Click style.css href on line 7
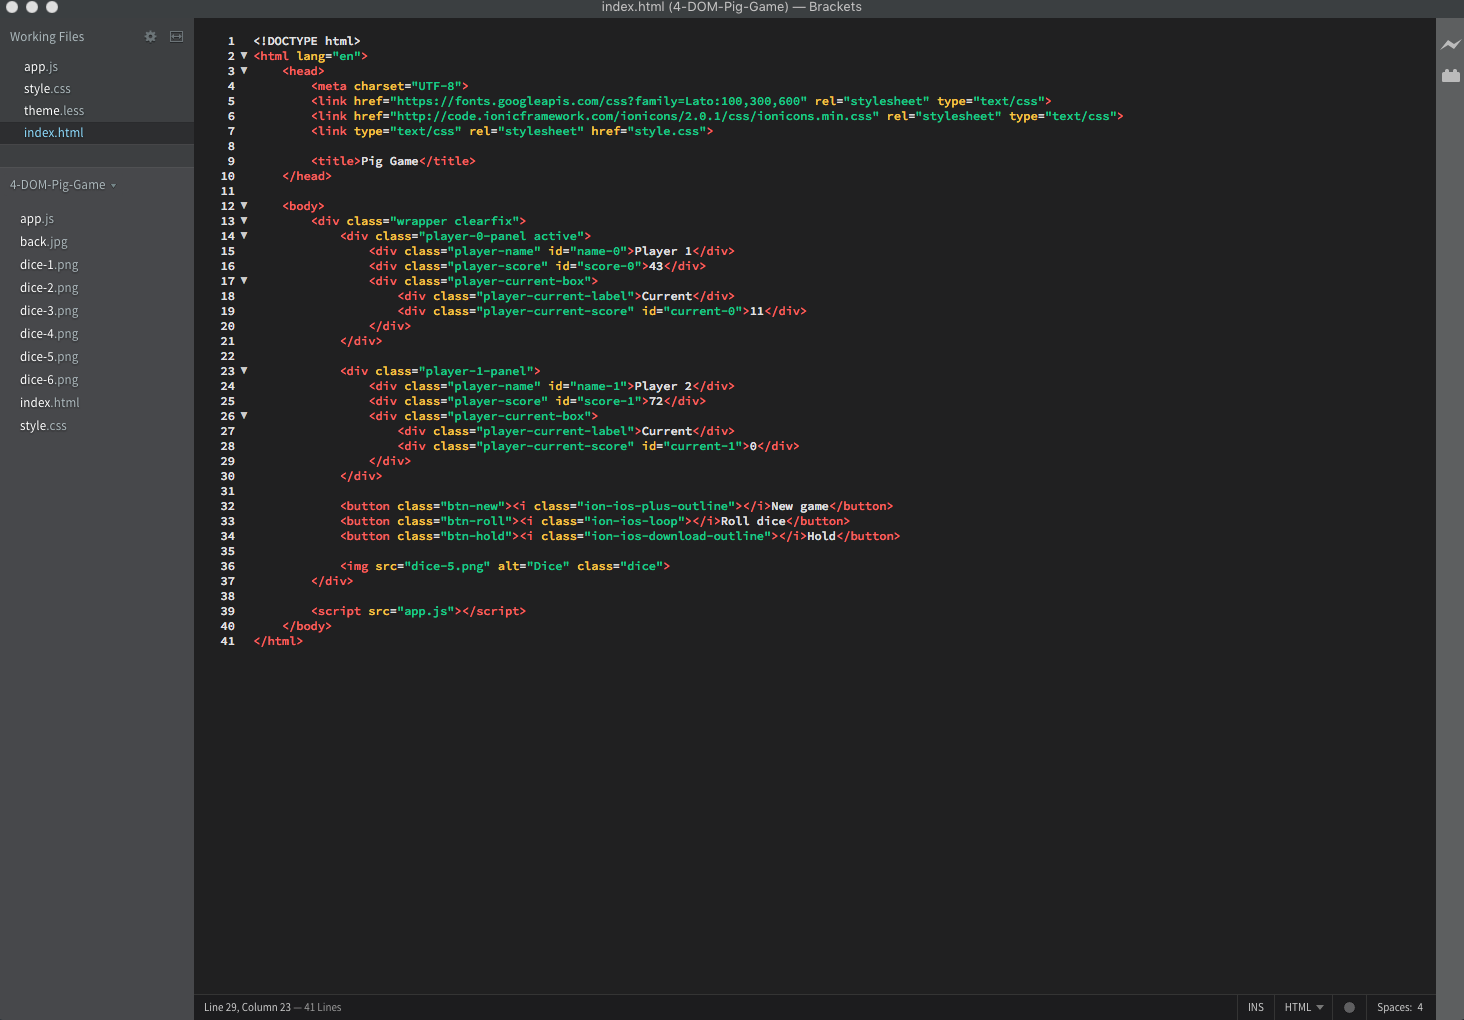The image size is (1464, 1020). (x=666, y=131)
